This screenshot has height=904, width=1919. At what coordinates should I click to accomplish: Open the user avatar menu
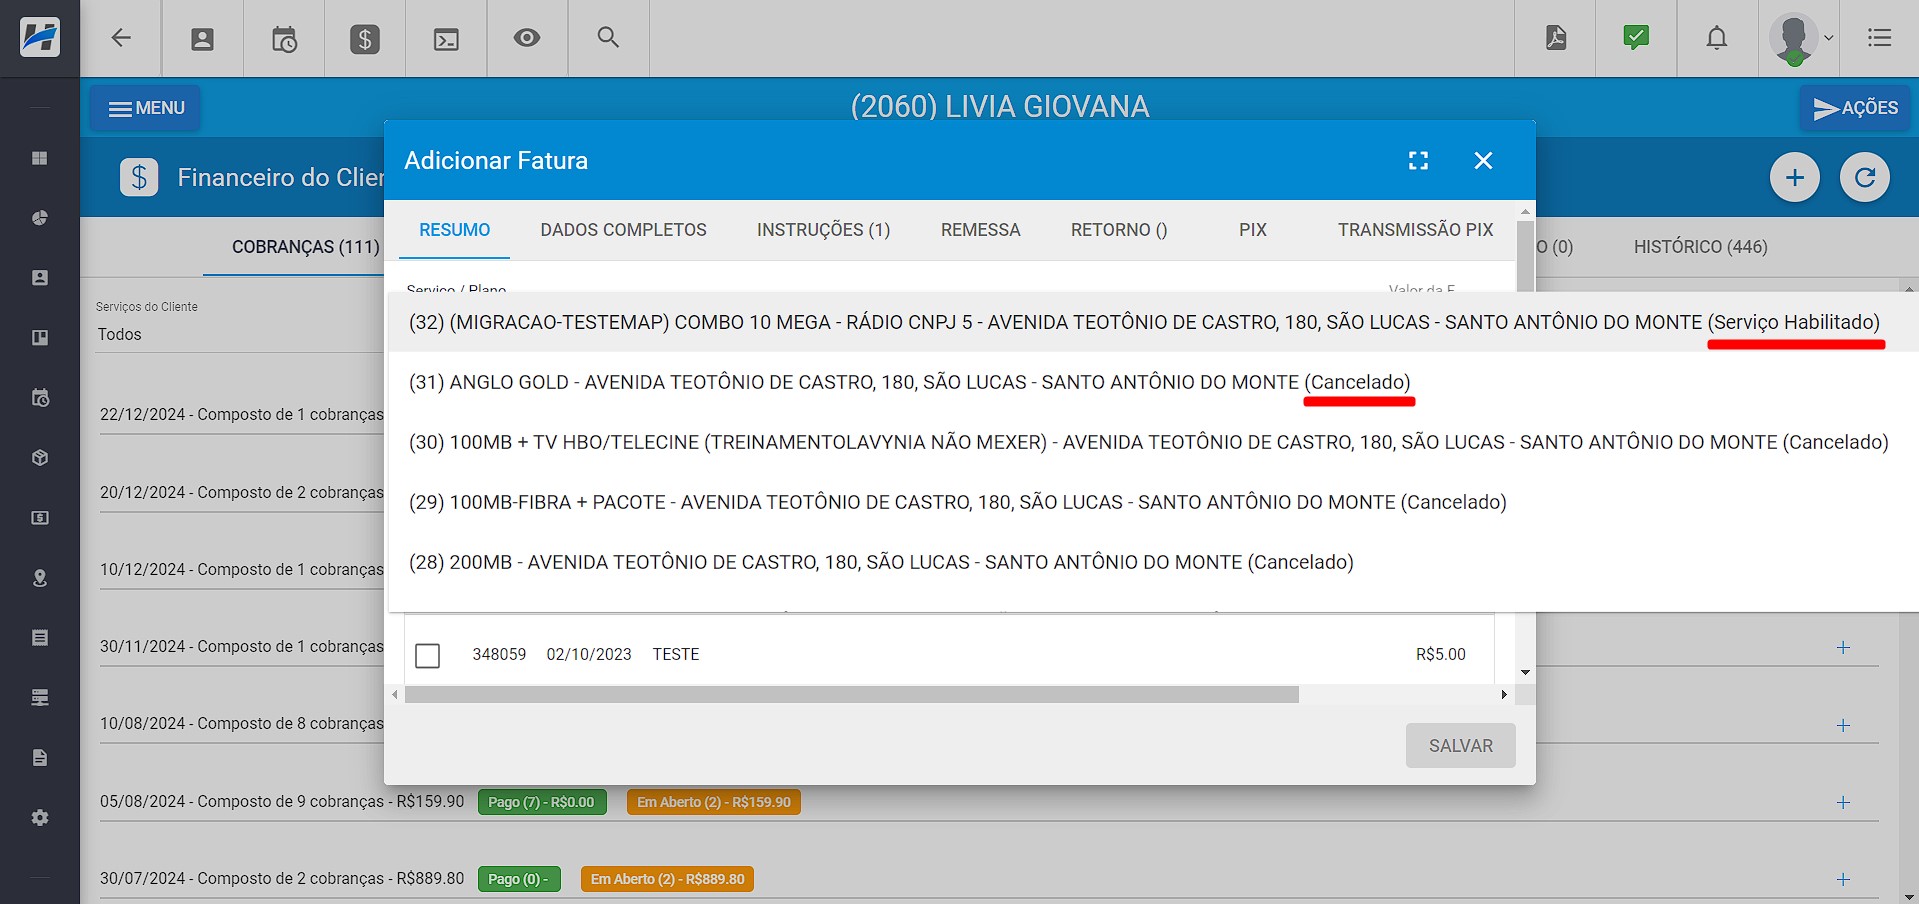[1799, 39]
